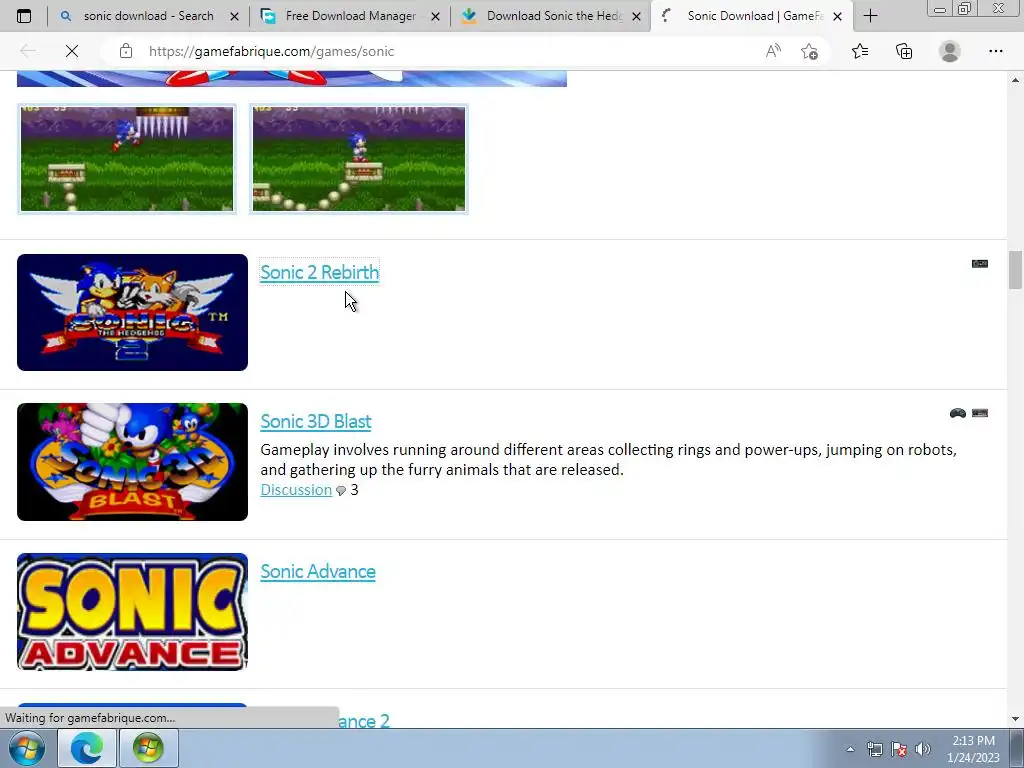Open the Sonic 3D Blast link
The height and width of the screenshot is (768, 1024).
[x=315, y=421]
